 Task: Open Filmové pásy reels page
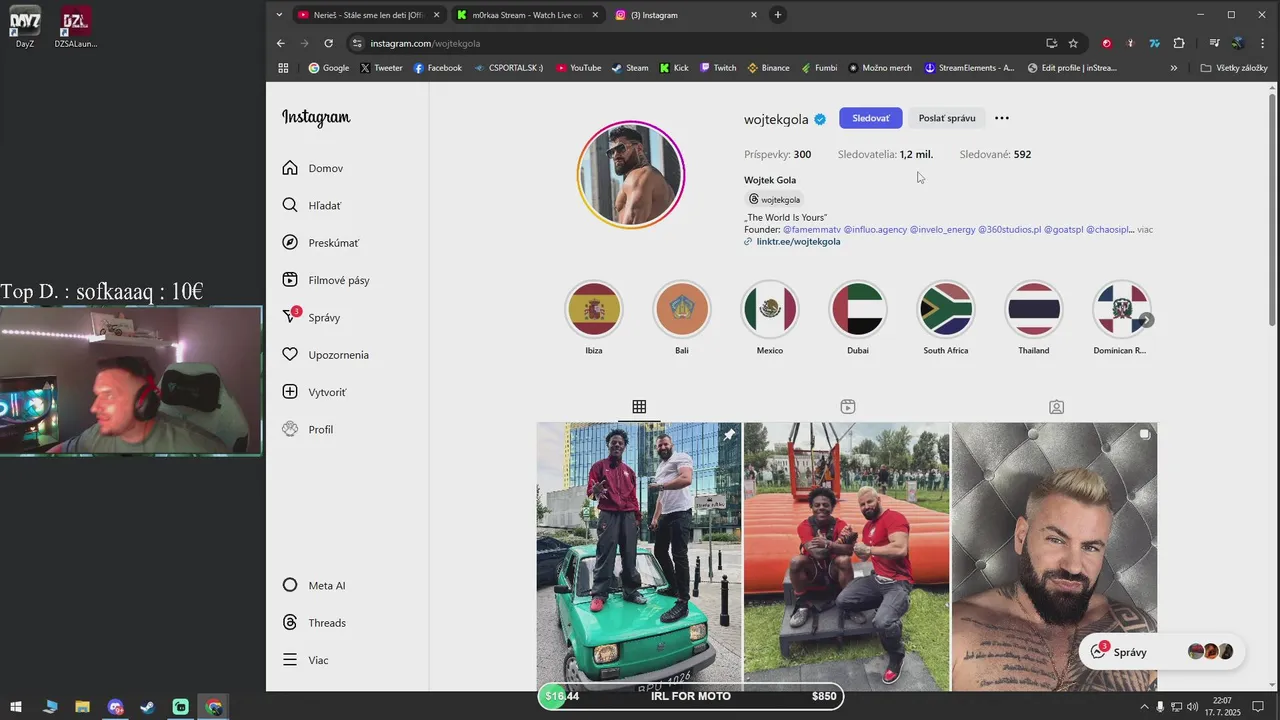tap(326, 280)
